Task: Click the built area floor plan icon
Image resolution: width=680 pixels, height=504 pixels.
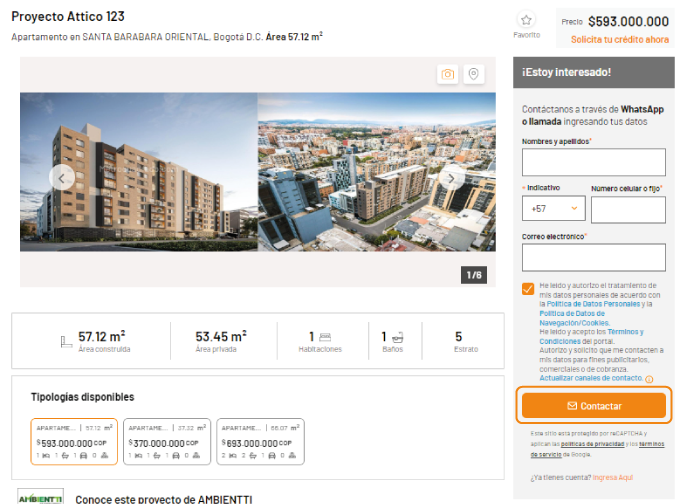Action: point(66,342)
